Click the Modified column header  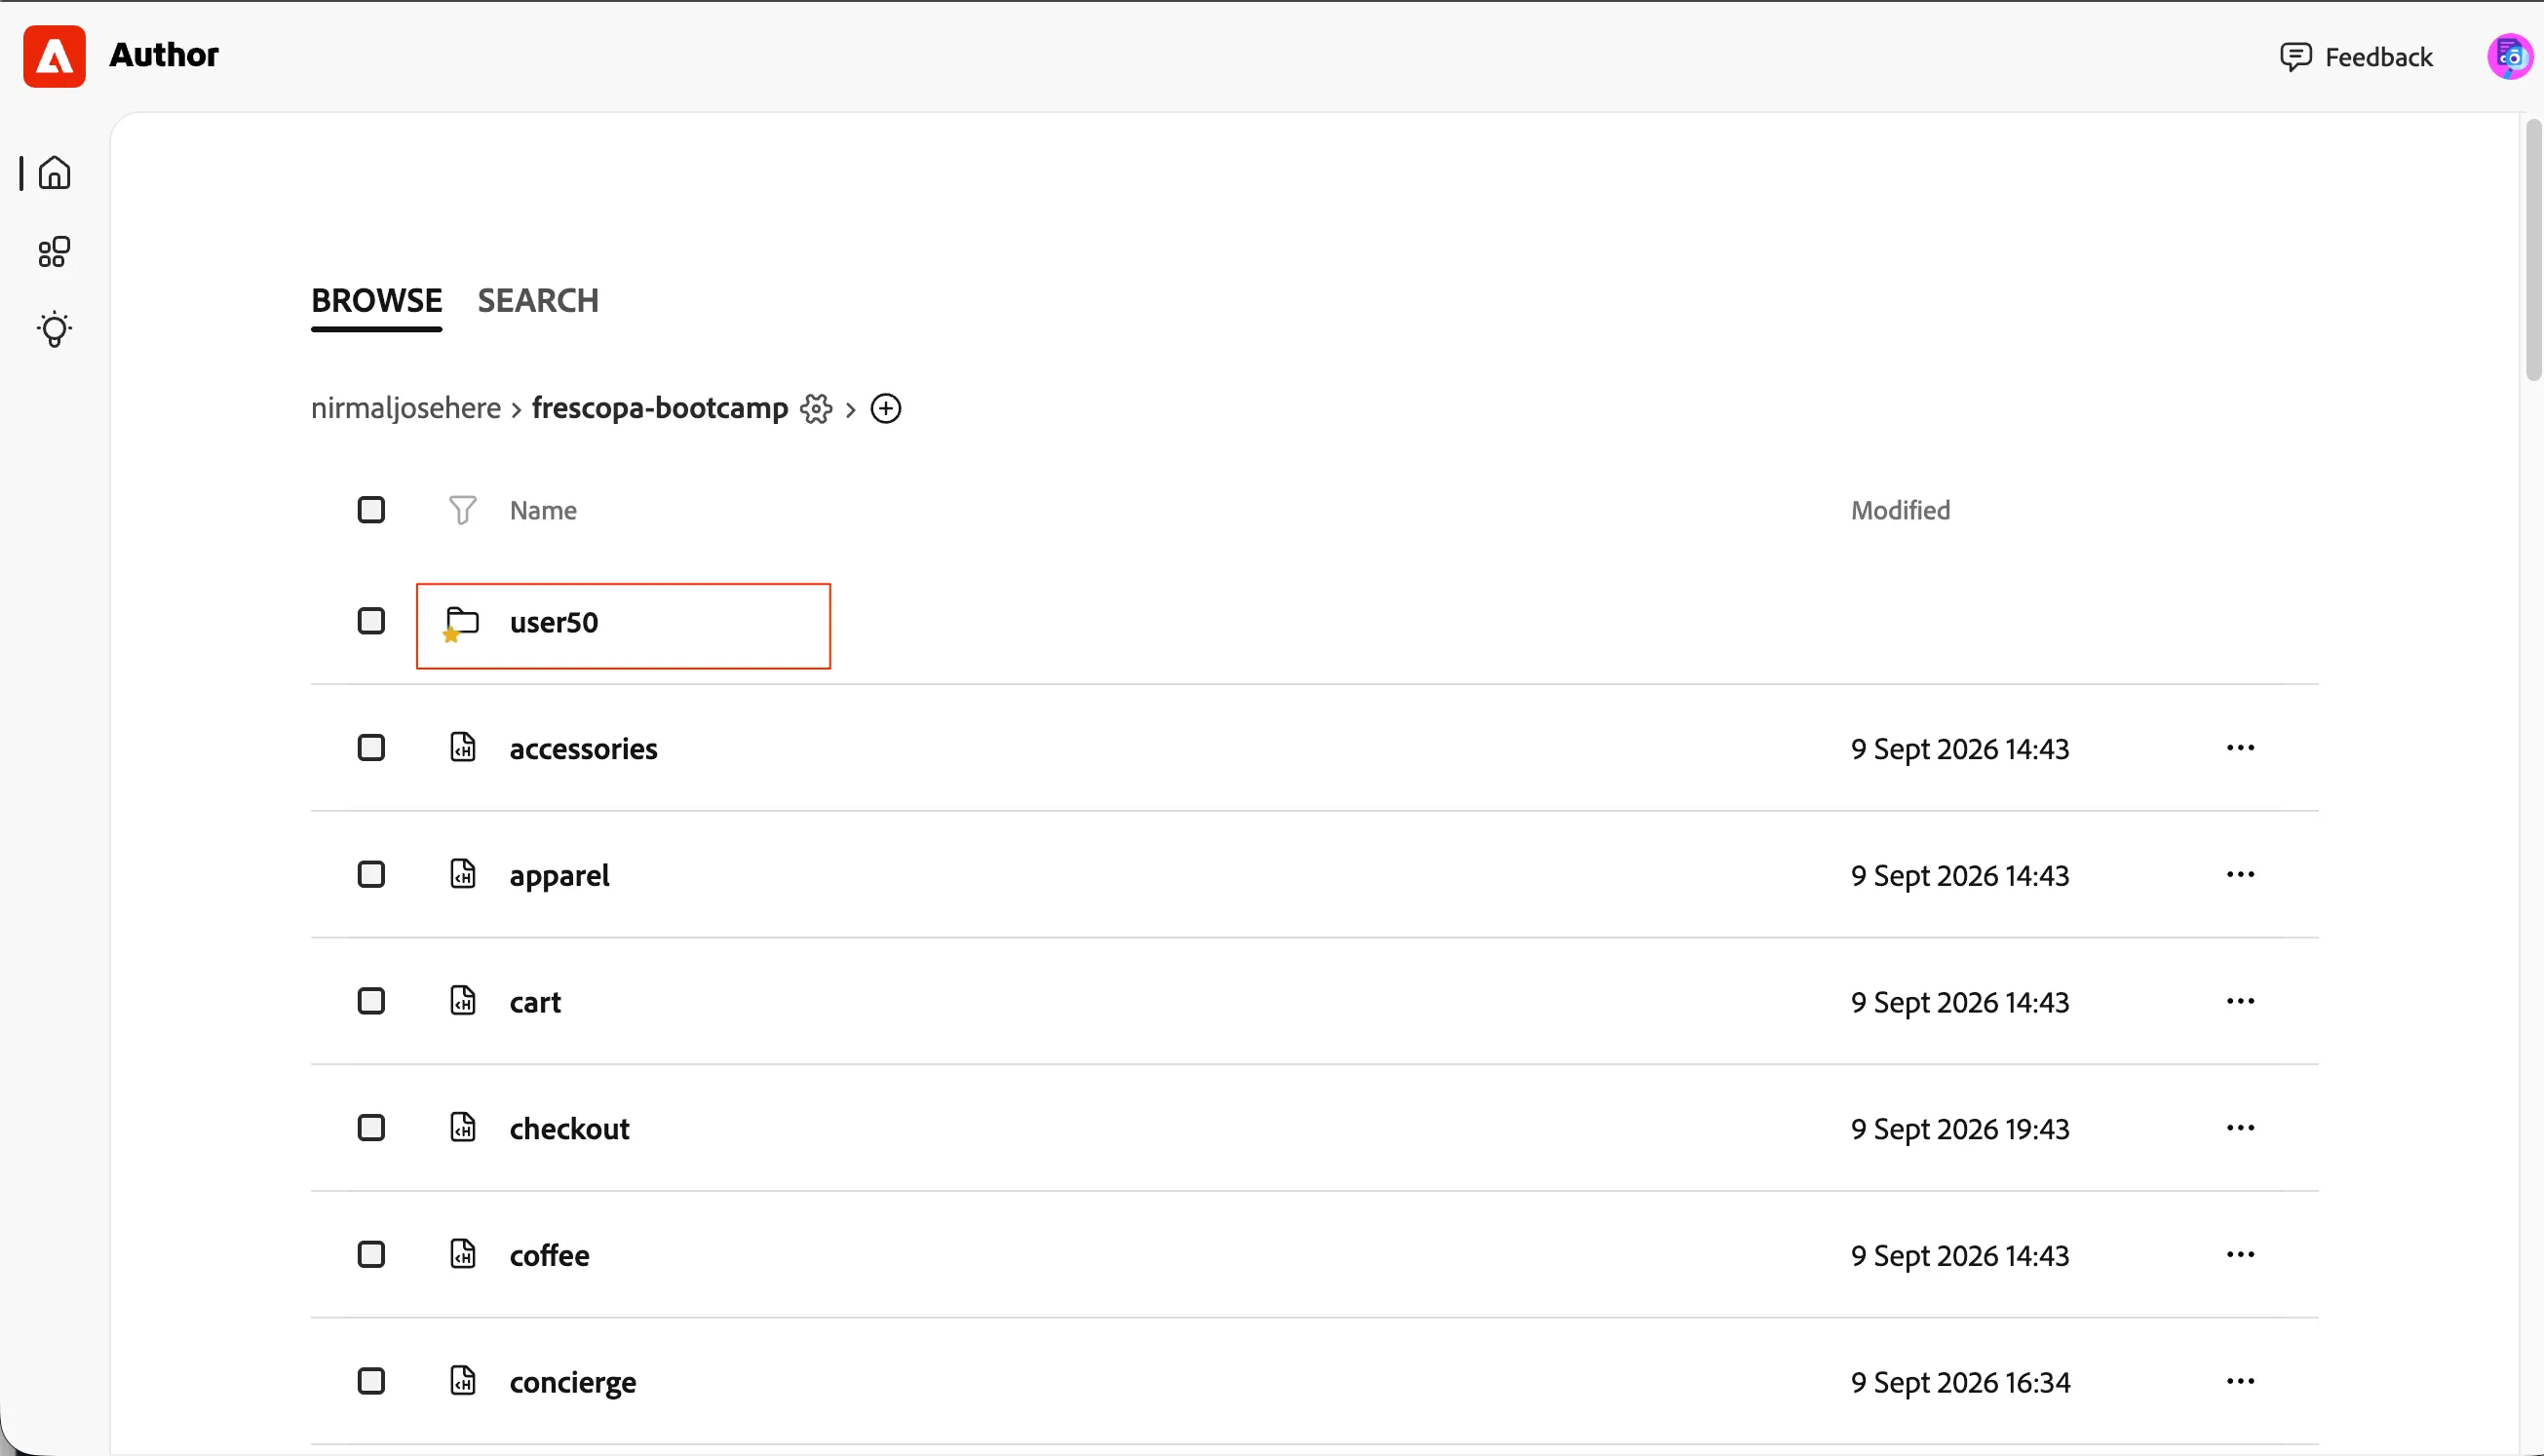pos(1900,510)
